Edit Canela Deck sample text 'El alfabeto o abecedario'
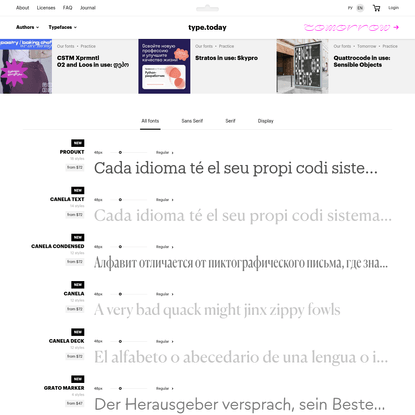 pyautogui.click(x=241, y=357)
